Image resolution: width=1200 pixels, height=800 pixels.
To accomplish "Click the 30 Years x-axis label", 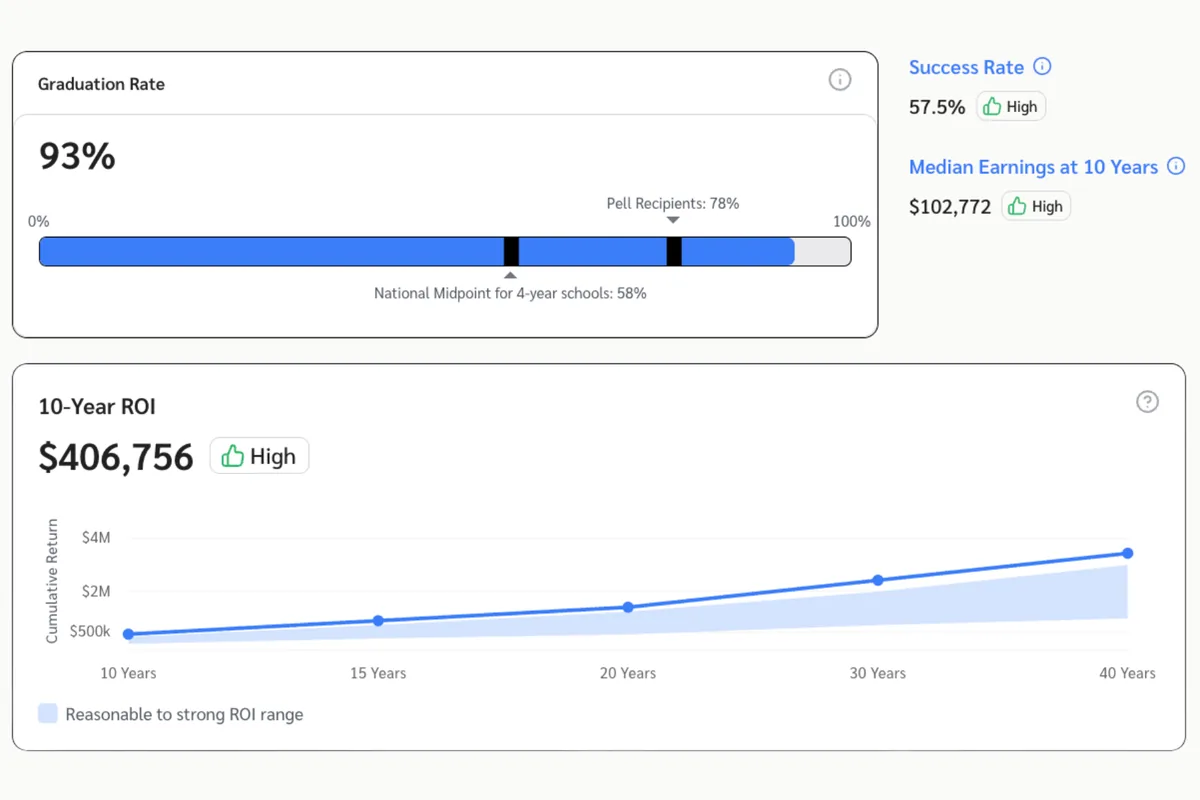I will tap(878, 673).
